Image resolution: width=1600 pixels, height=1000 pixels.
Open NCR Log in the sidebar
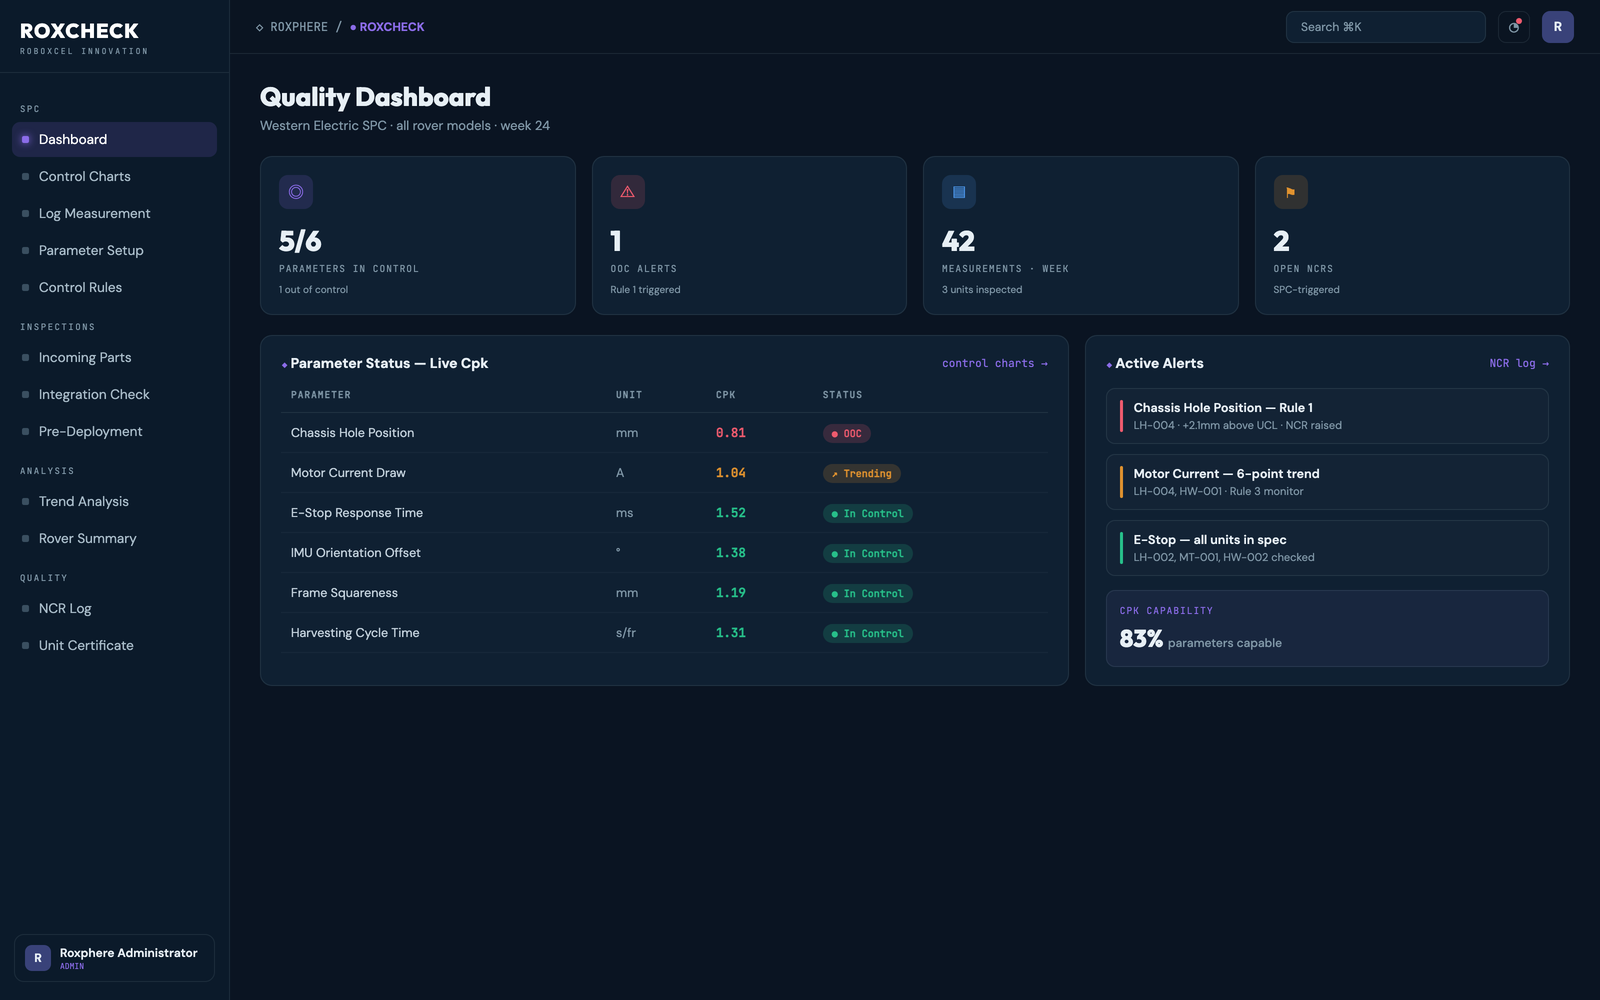114,608
